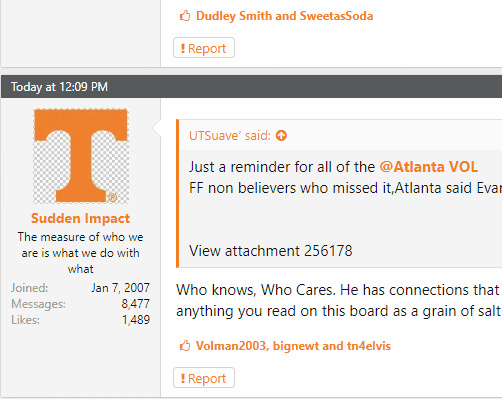The width and height of the screenshot is (502, 399).
Task: Report the post liked by Dudley Smith
Action: pos(204,48)
